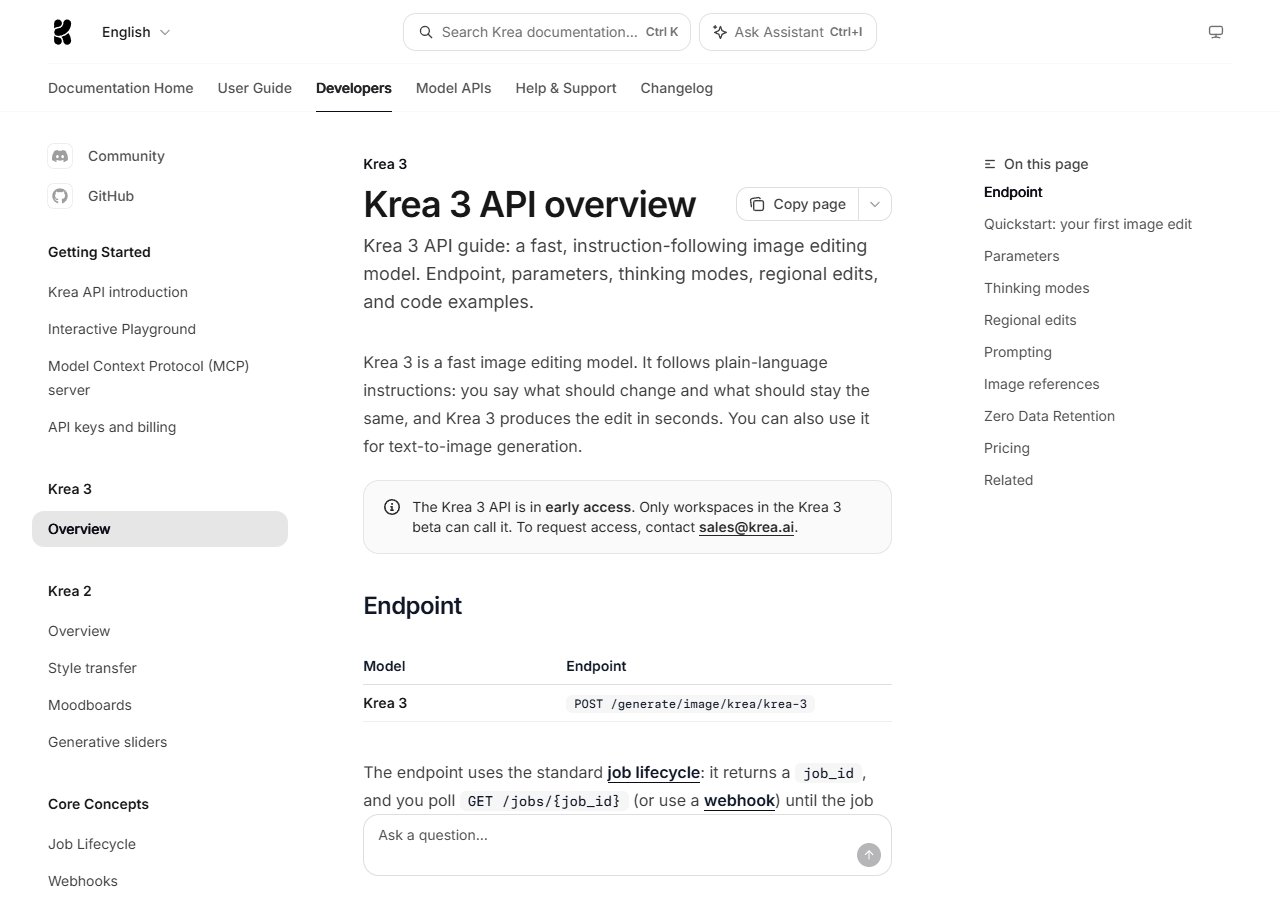Screen dimensions: 1280x900
Task: Click the info icon in early access notice
Action: [392, 507]
